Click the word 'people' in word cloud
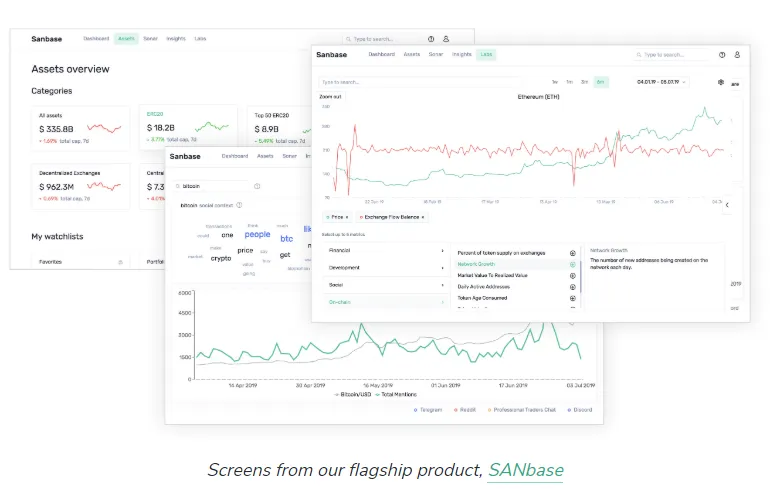 coord(257,234)
